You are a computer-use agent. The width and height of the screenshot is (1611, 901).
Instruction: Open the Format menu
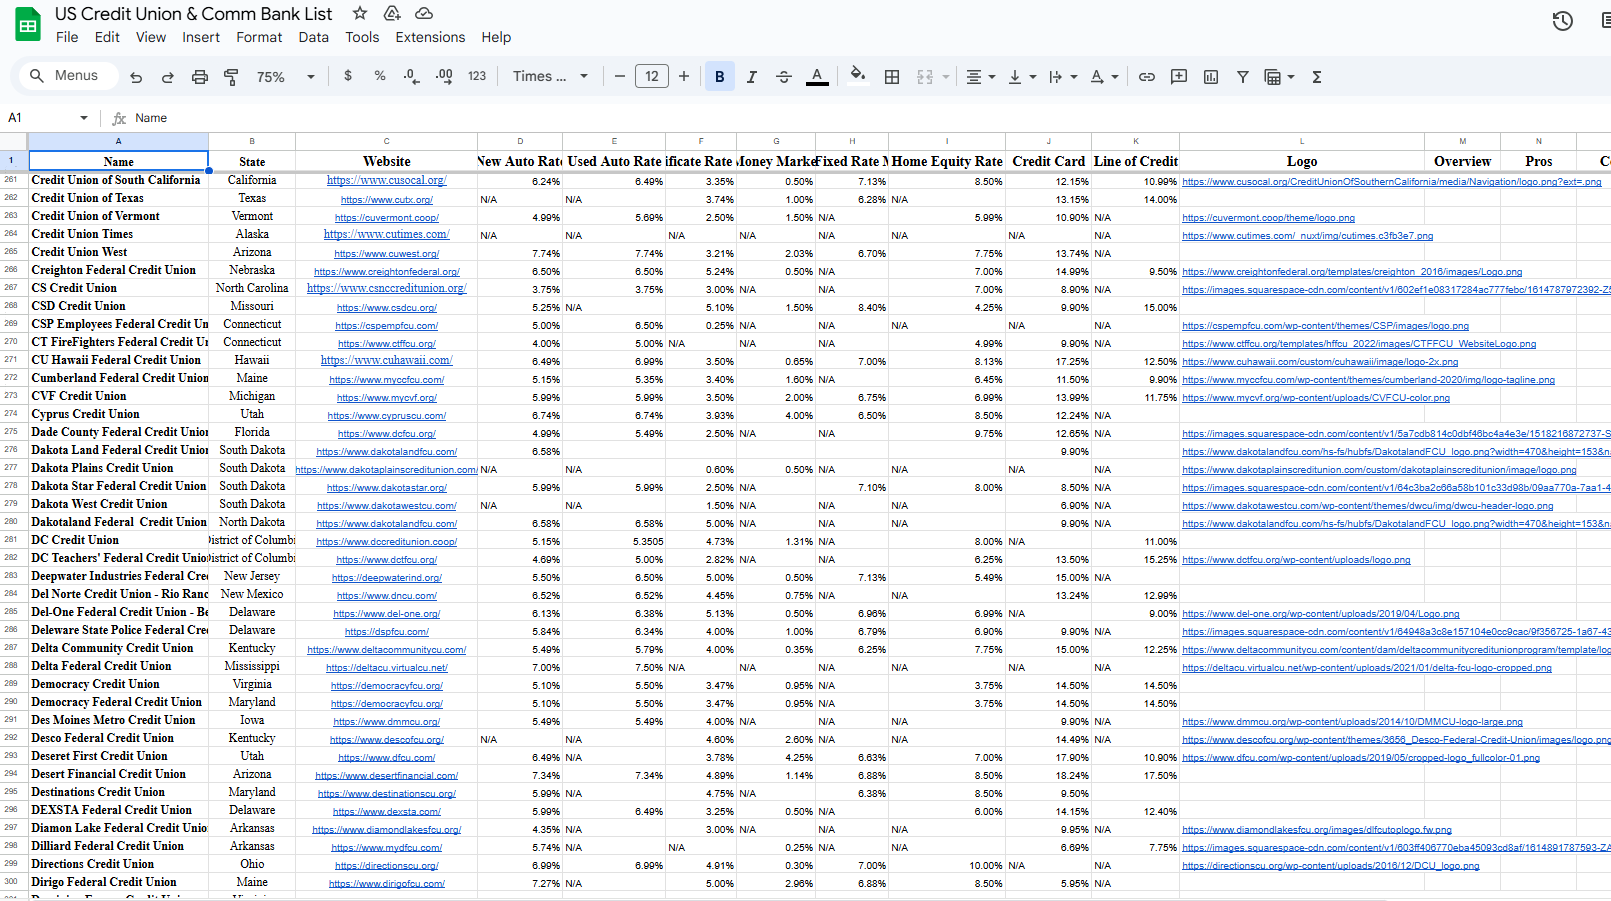pos(259,37)
